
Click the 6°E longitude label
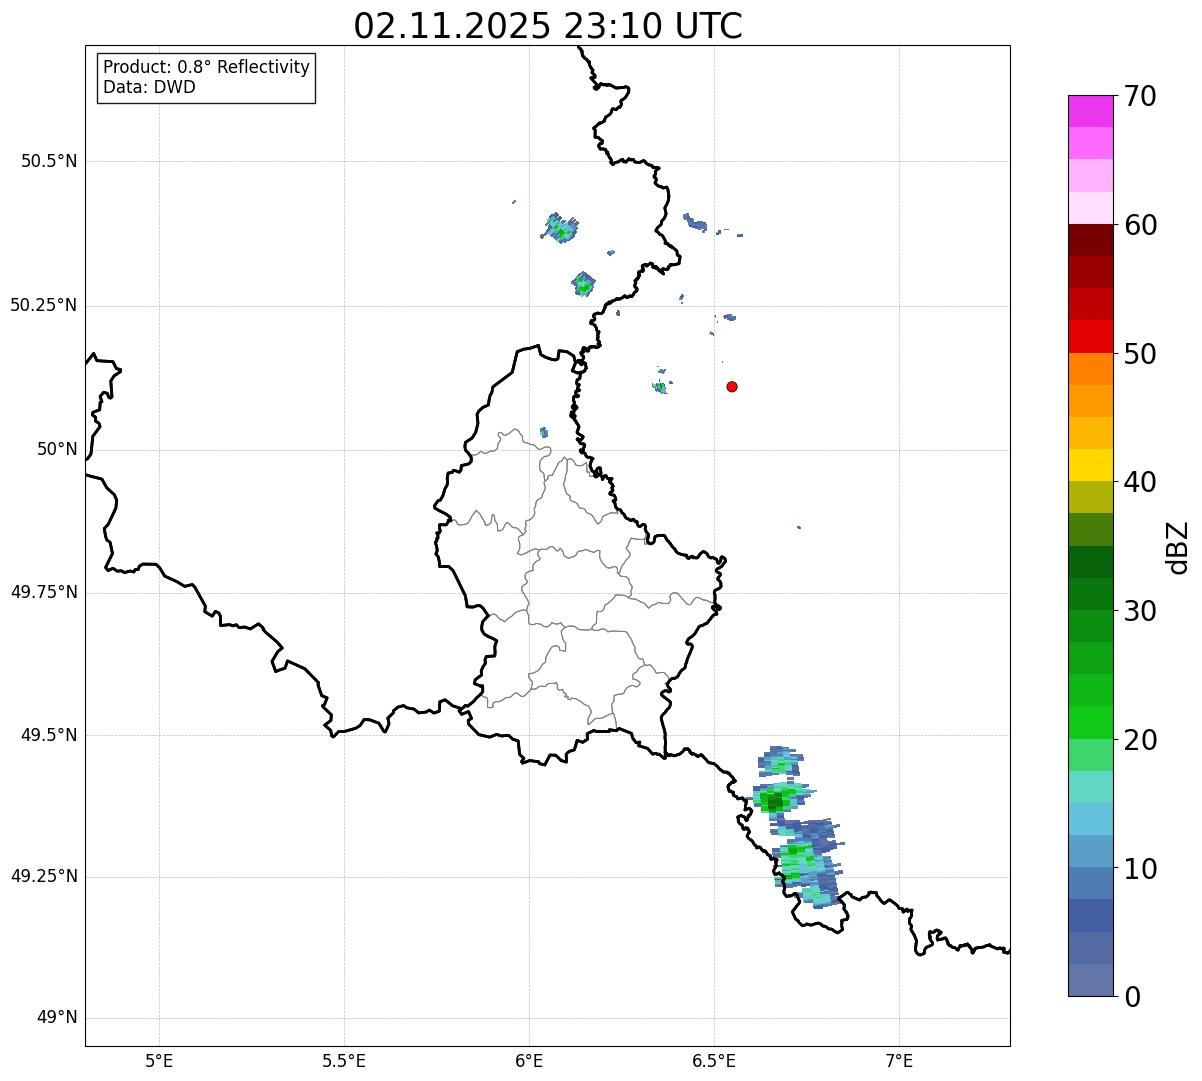(529, 1060)
